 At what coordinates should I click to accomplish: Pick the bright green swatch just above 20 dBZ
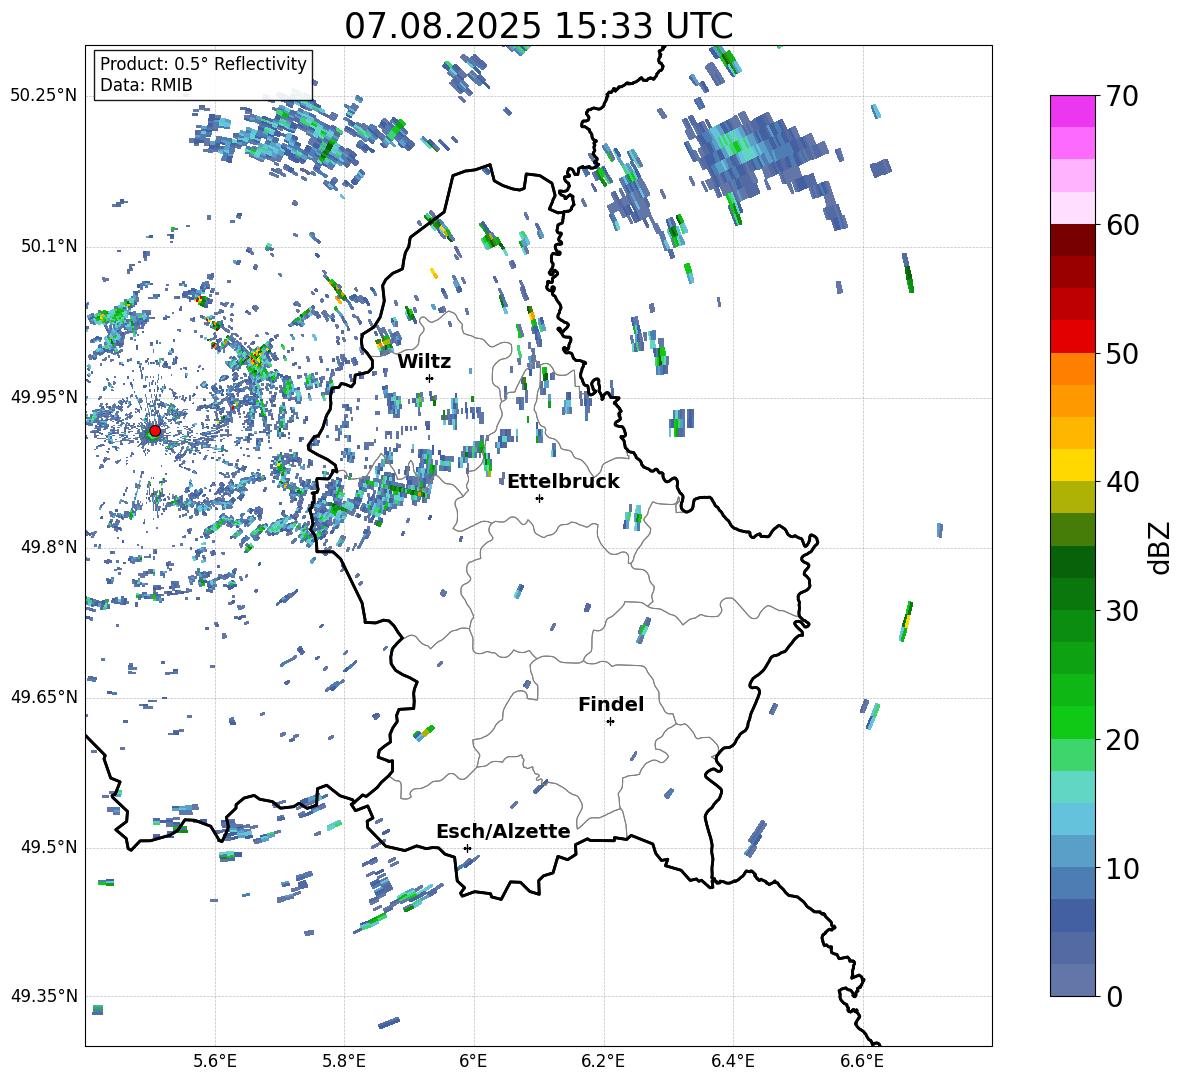(1072, 722)
